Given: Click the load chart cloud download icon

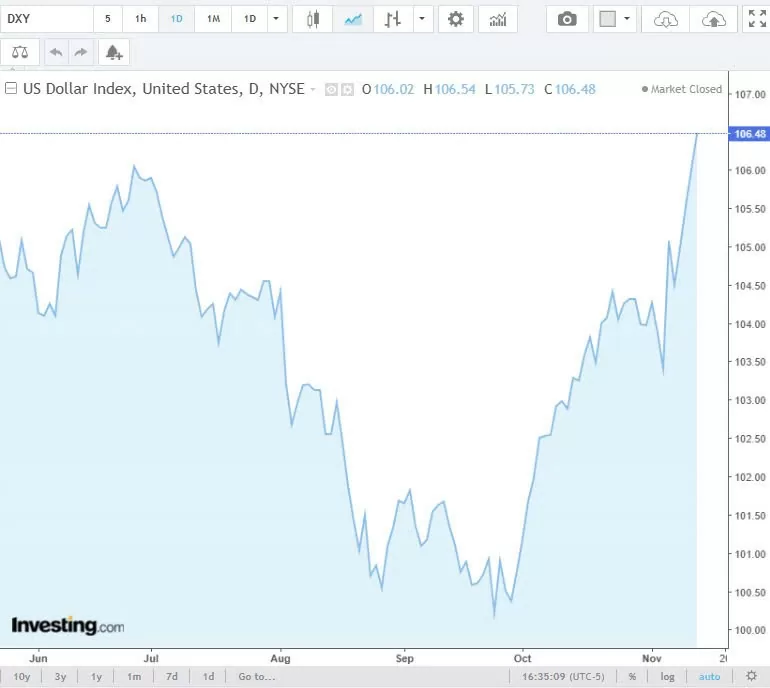Looking at the screenshot, I should click(666, 19).
